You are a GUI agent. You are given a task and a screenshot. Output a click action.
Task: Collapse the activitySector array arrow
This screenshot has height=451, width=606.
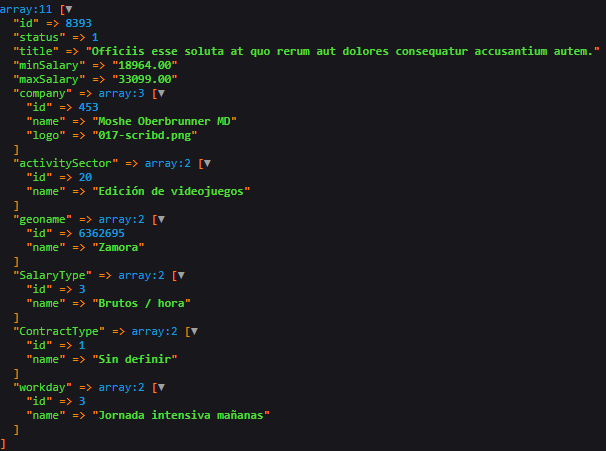(207, 163)
